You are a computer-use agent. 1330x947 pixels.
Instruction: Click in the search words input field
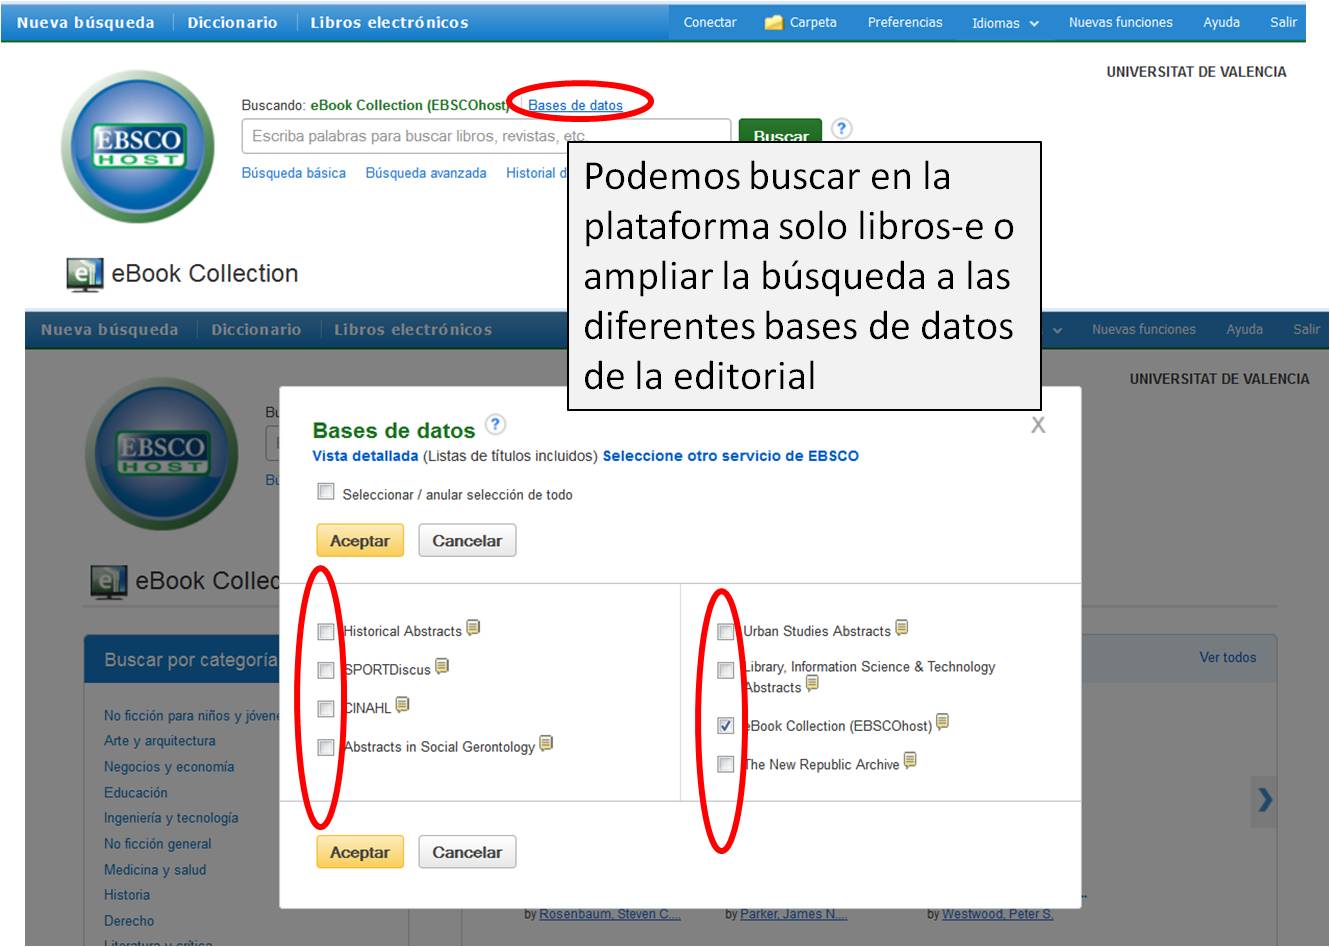[x=486, y=136]
